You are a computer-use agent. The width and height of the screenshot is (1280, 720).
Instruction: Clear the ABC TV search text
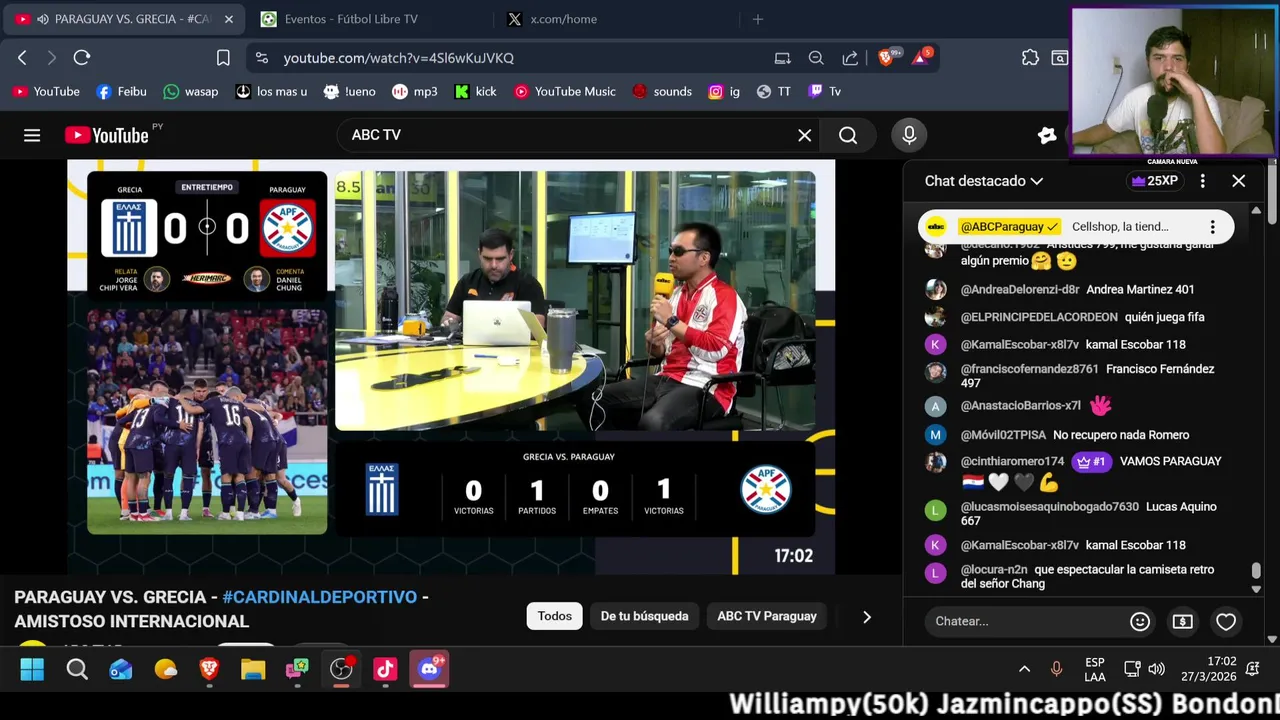[804, 135]
